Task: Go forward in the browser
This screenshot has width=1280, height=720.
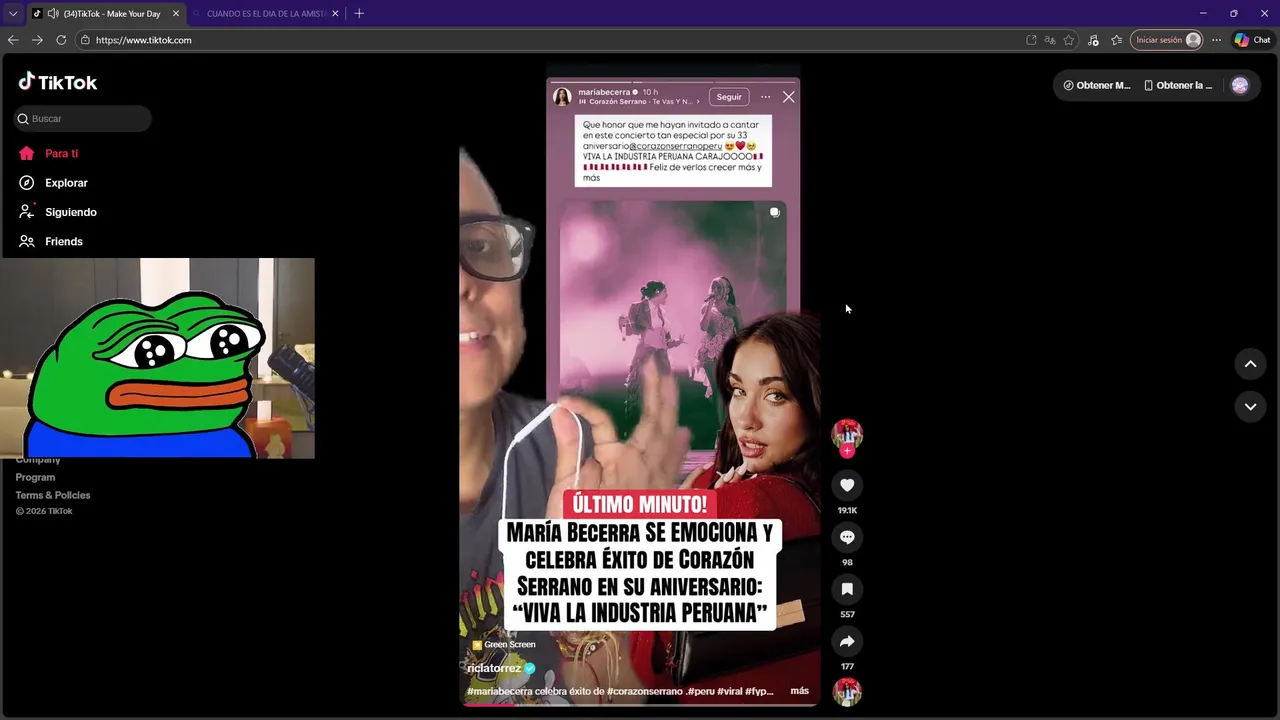Action: (x=37, y=40)
